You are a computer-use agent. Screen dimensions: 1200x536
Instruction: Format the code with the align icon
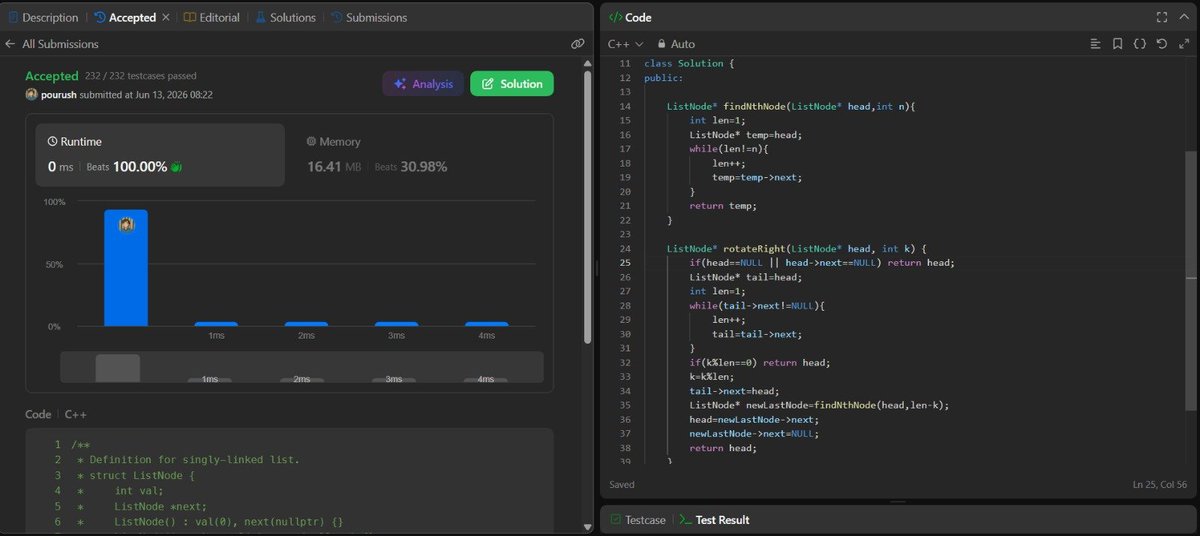[1095, 44]
